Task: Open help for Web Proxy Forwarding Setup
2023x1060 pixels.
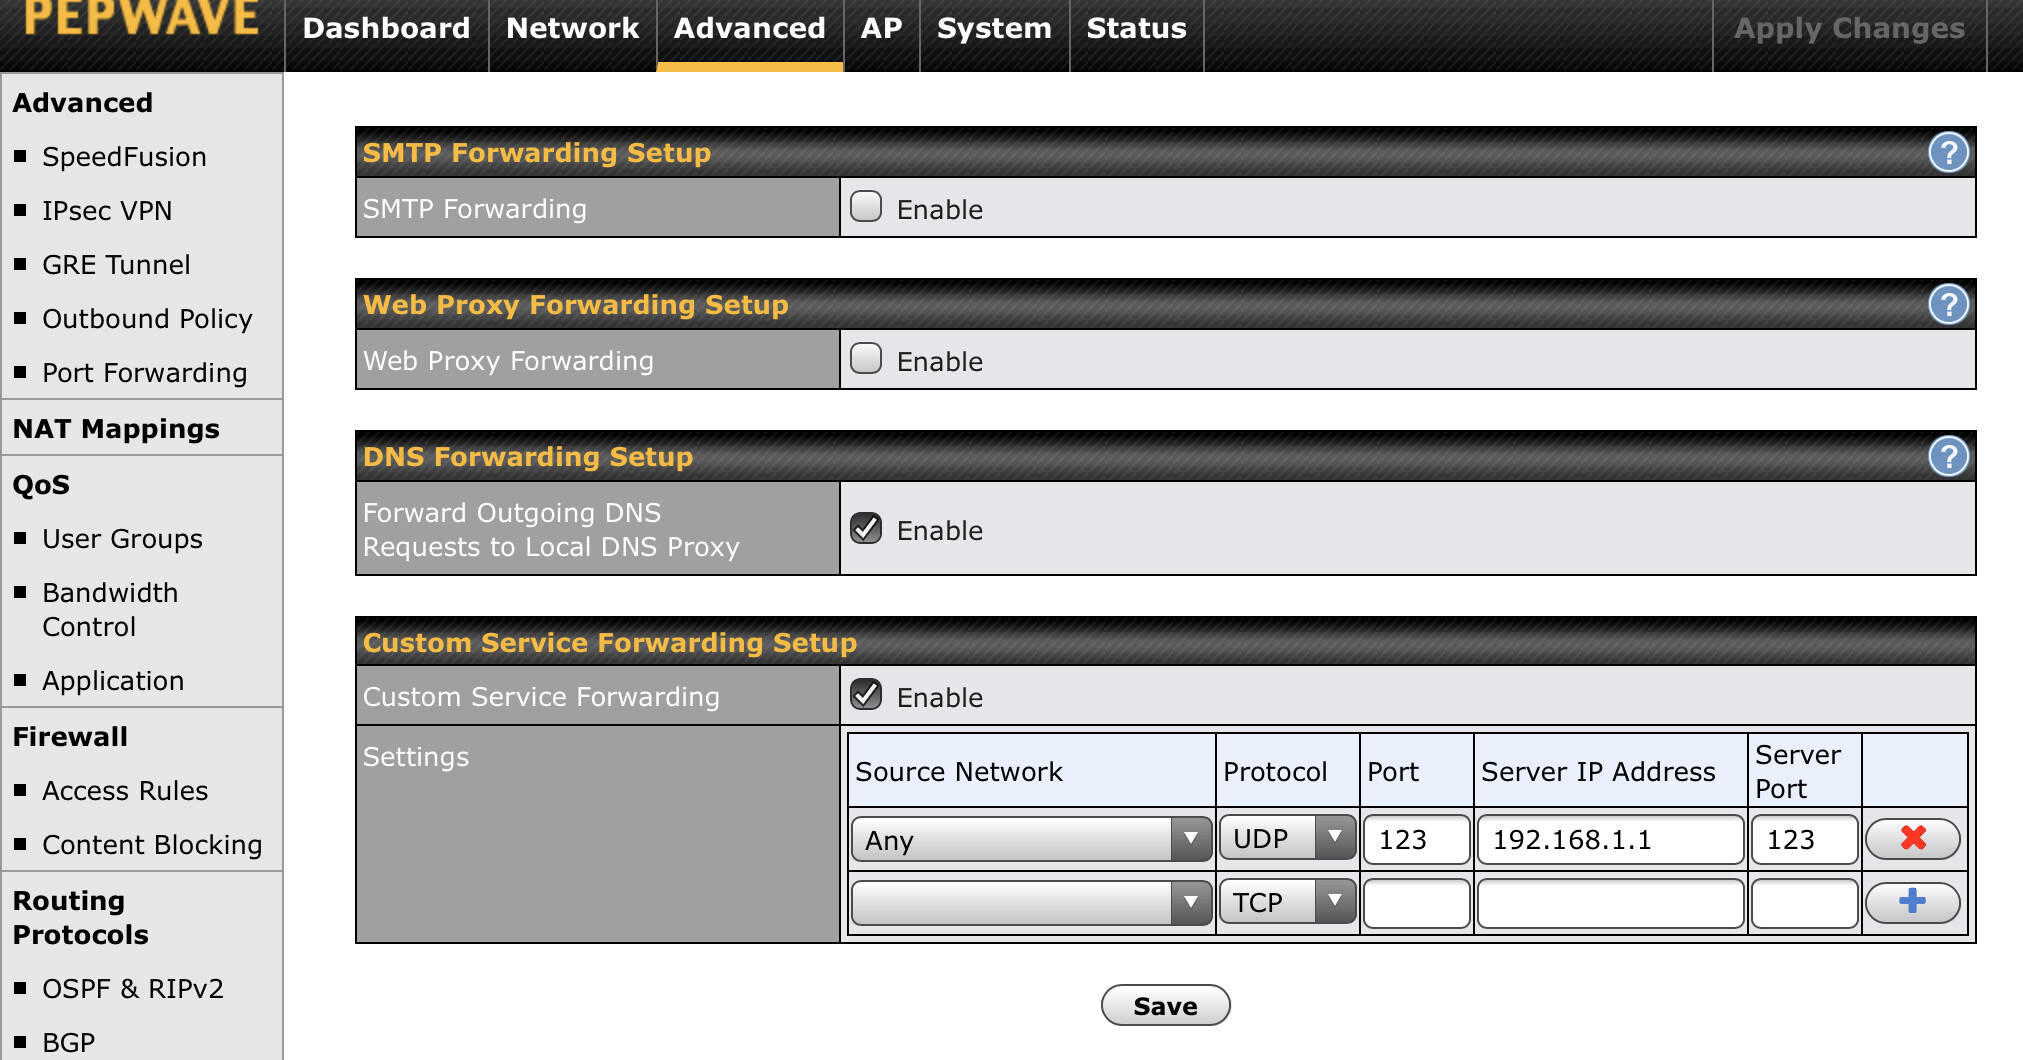Action: coord(1946,304)
